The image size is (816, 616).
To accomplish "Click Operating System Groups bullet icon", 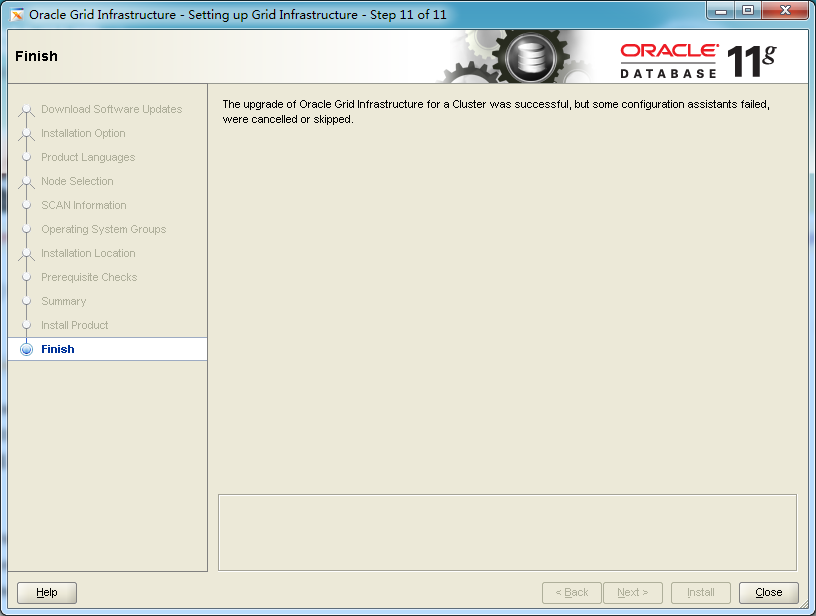I will [27, 229].
